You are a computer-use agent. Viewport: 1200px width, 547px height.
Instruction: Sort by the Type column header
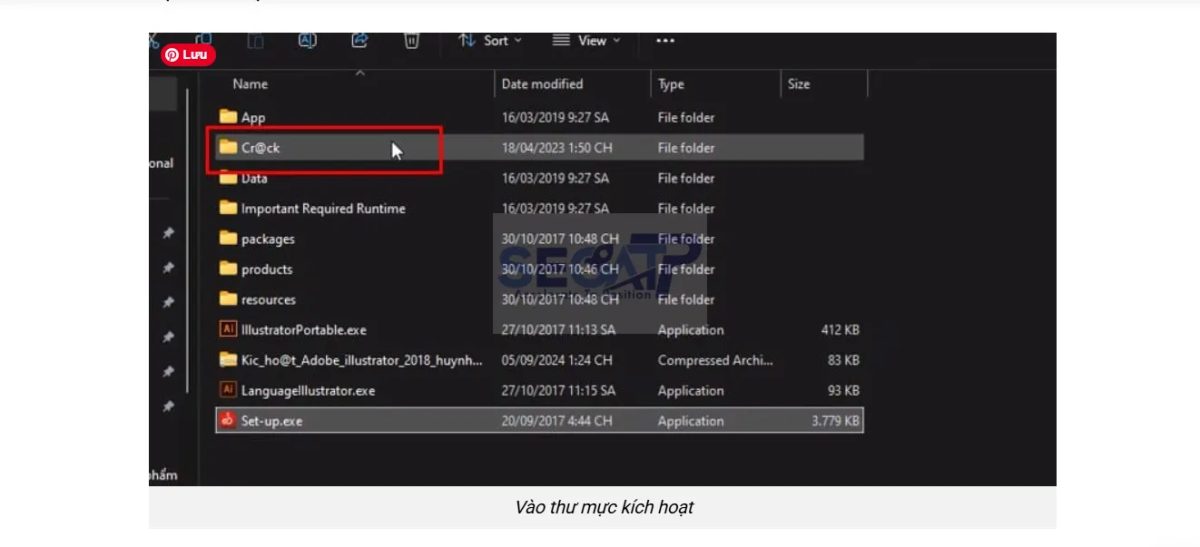pyautogui.click(x=671, y=84)
